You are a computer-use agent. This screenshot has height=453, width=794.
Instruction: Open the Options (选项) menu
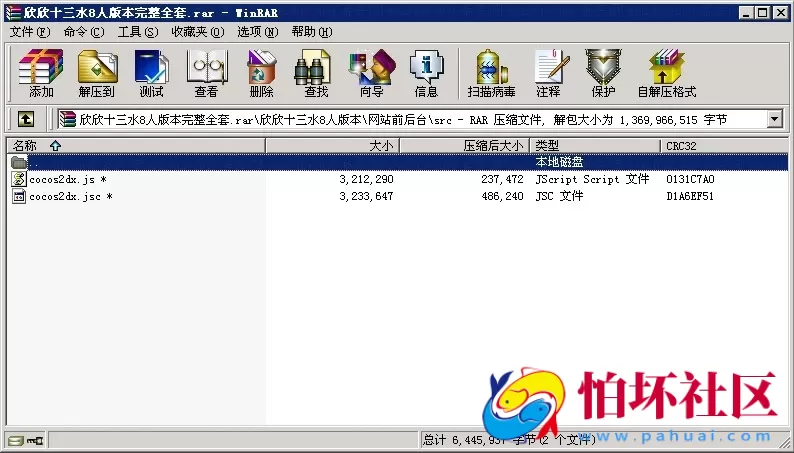pos(258,32)
